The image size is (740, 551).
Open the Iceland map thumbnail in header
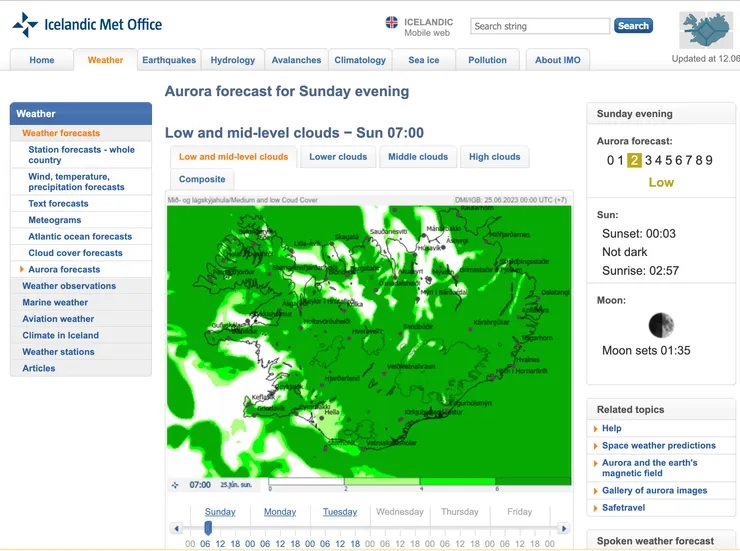click(706, 30)
